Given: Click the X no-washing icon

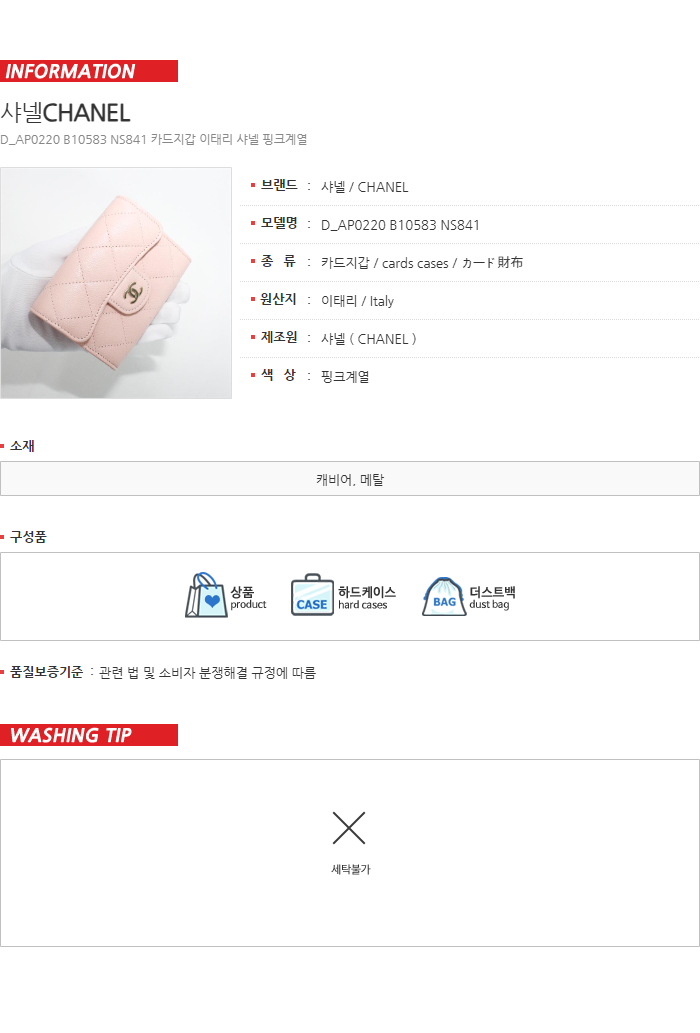Looking at the screenshot, I should click(349, 828).
